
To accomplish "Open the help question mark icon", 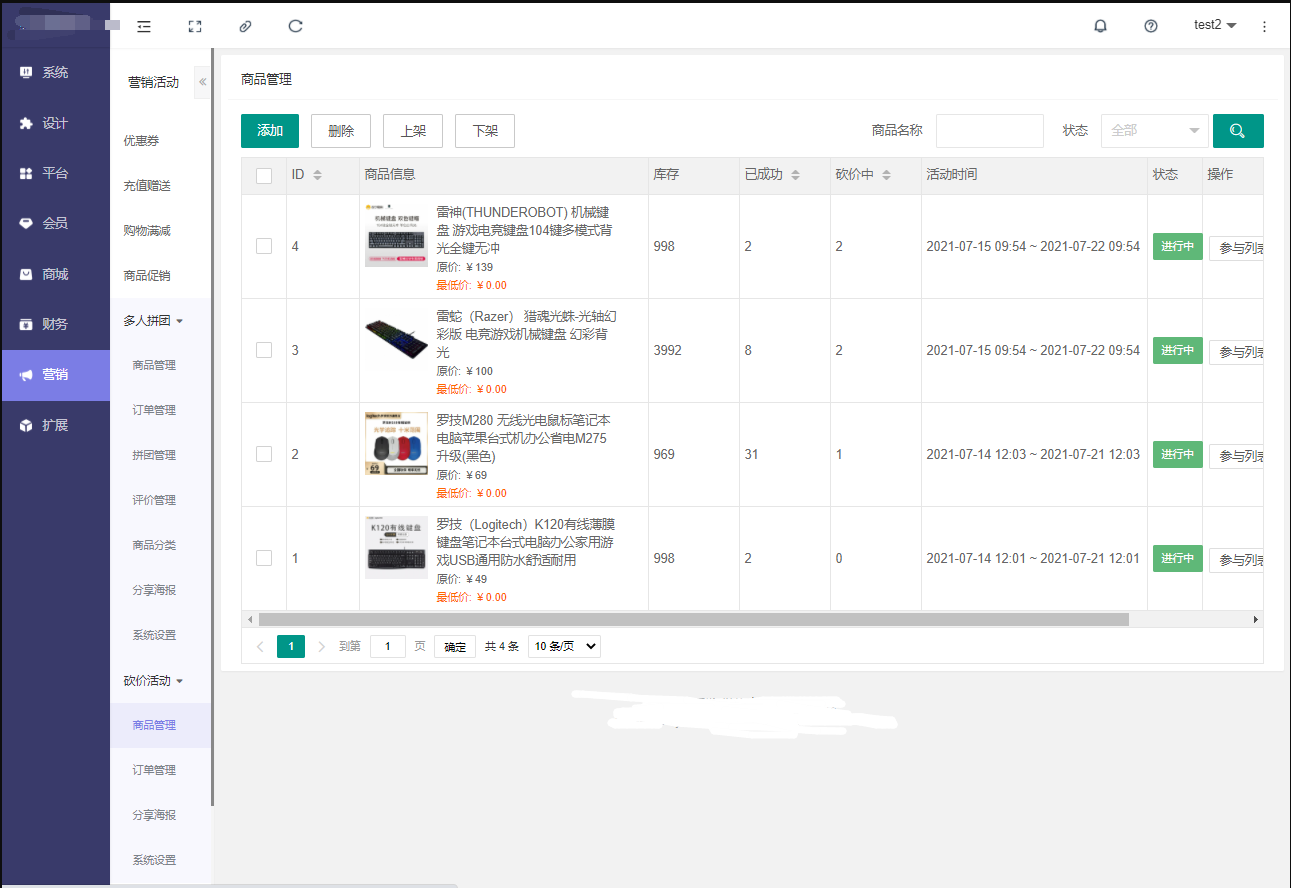I will [1151, 26].
